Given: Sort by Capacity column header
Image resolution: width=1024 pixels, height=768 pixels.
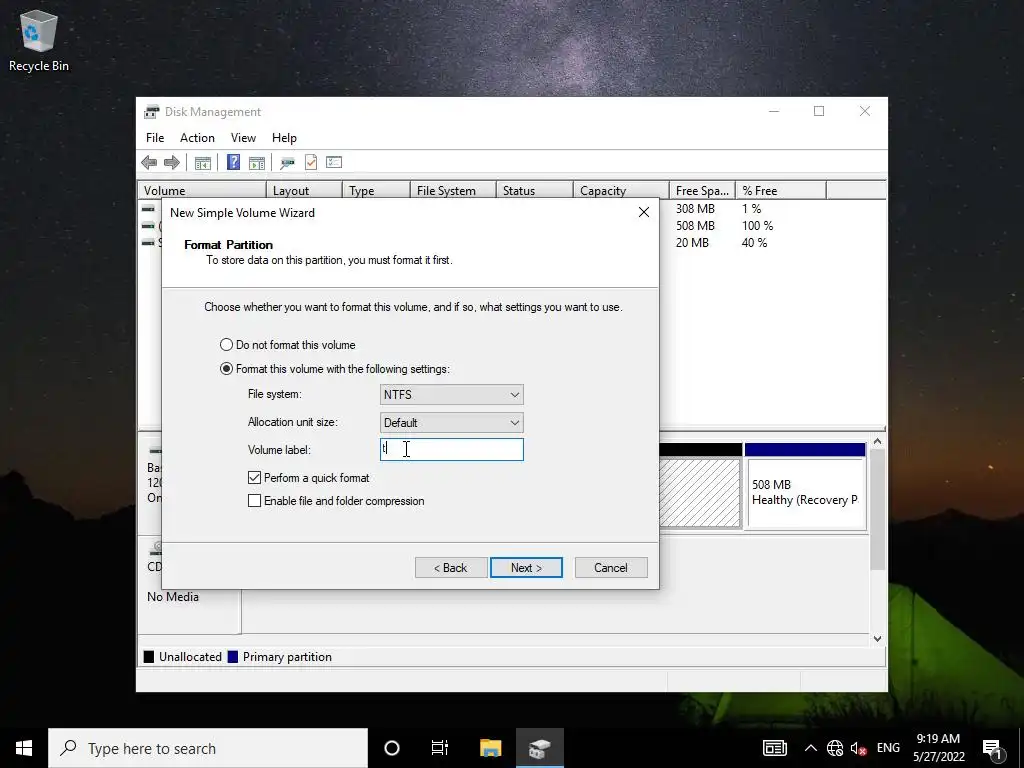Looking at the screenshot, I should 621,191.
